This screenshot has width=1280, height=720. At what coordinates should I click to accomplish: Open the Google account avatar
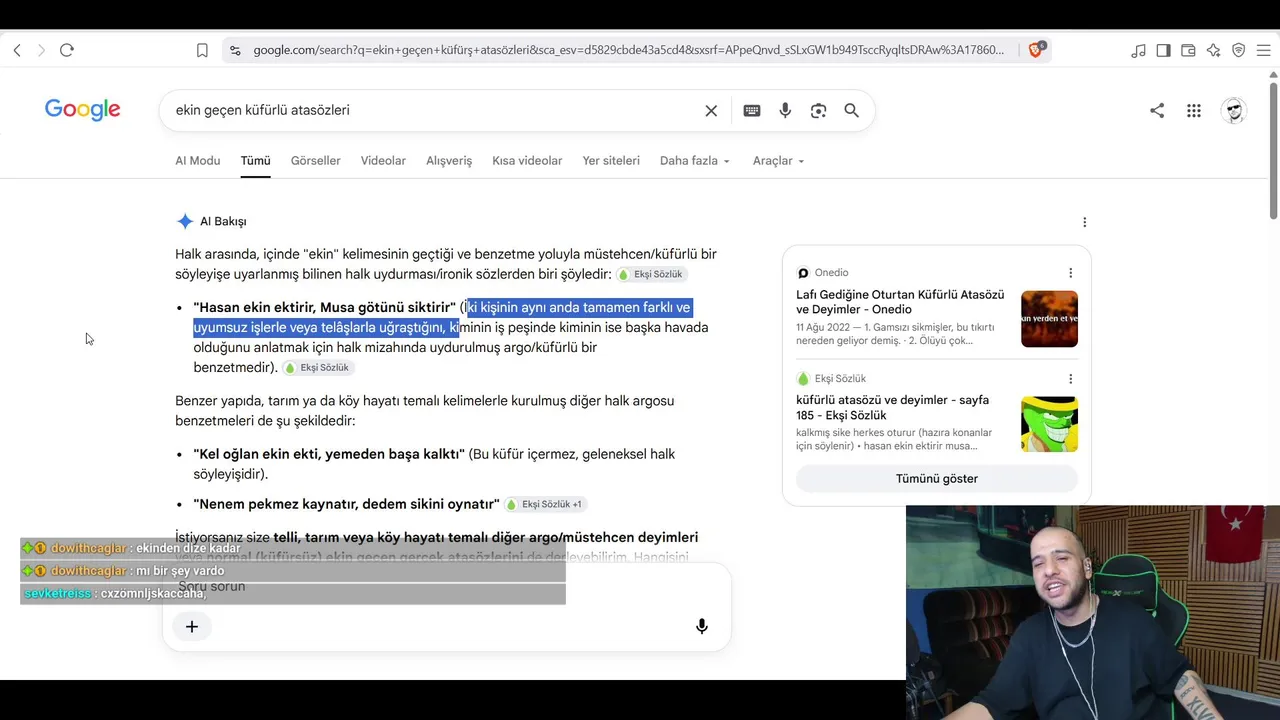pyautogui.click(x=1234, y=111)
